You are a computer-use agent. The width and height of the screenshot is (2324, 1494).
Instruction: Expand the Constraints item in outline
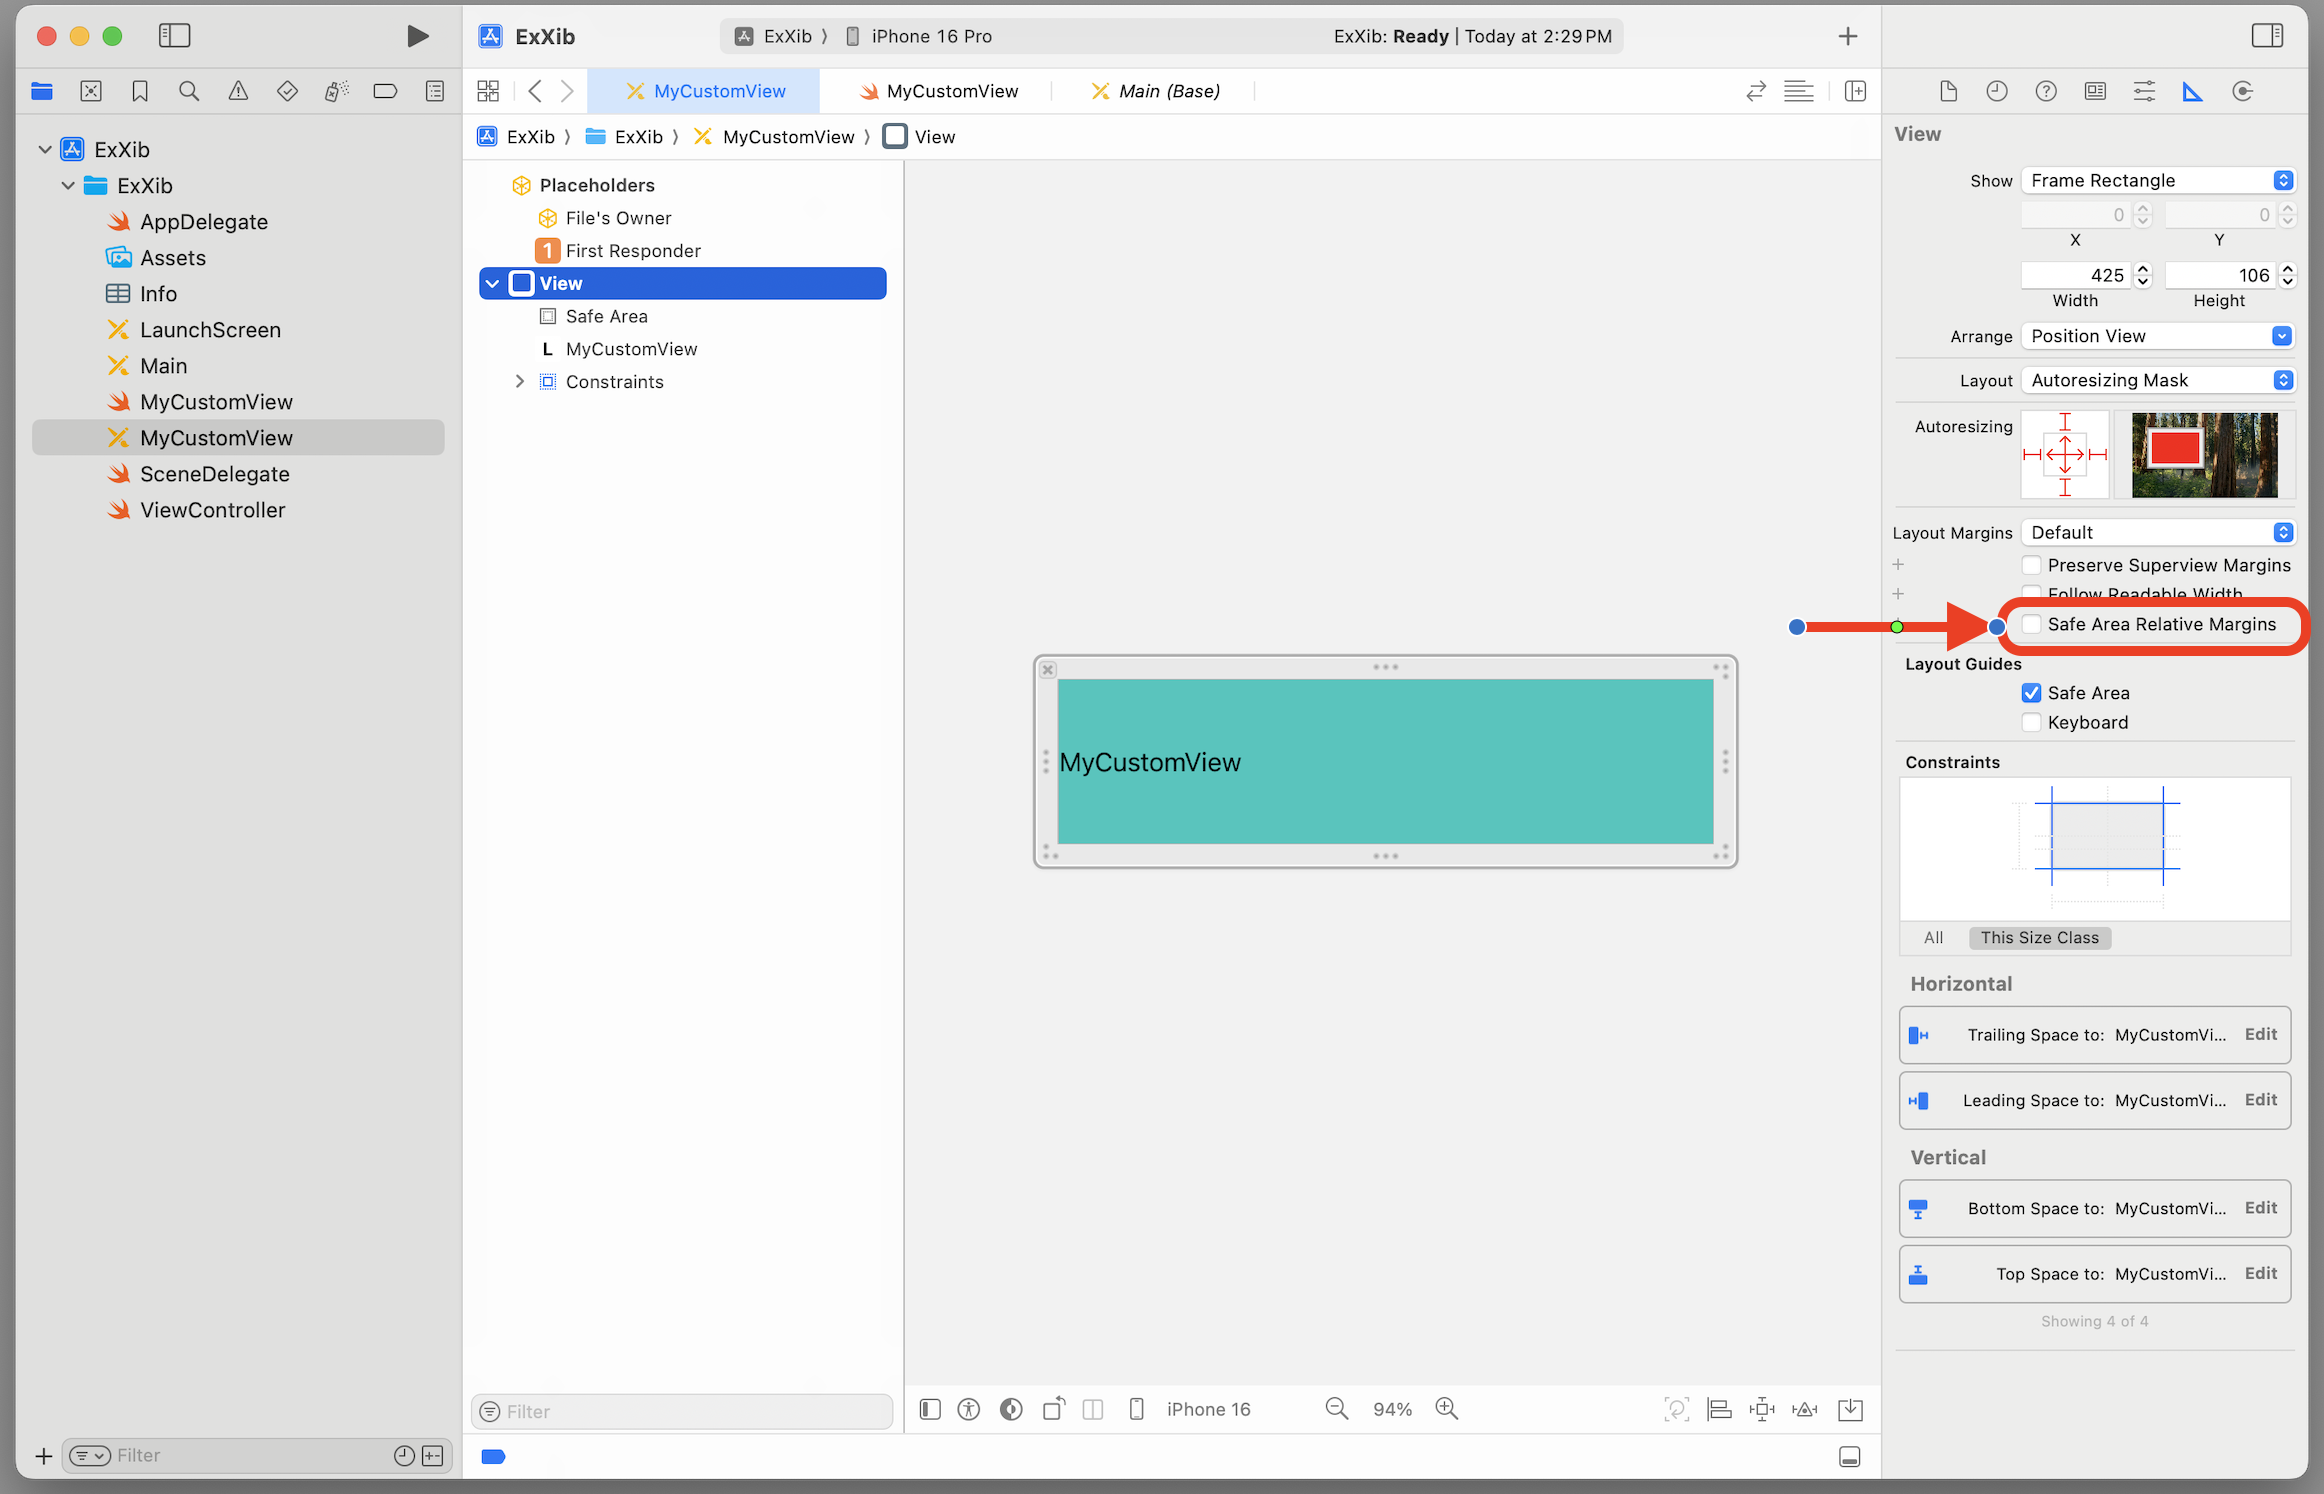tap(519, 382)
